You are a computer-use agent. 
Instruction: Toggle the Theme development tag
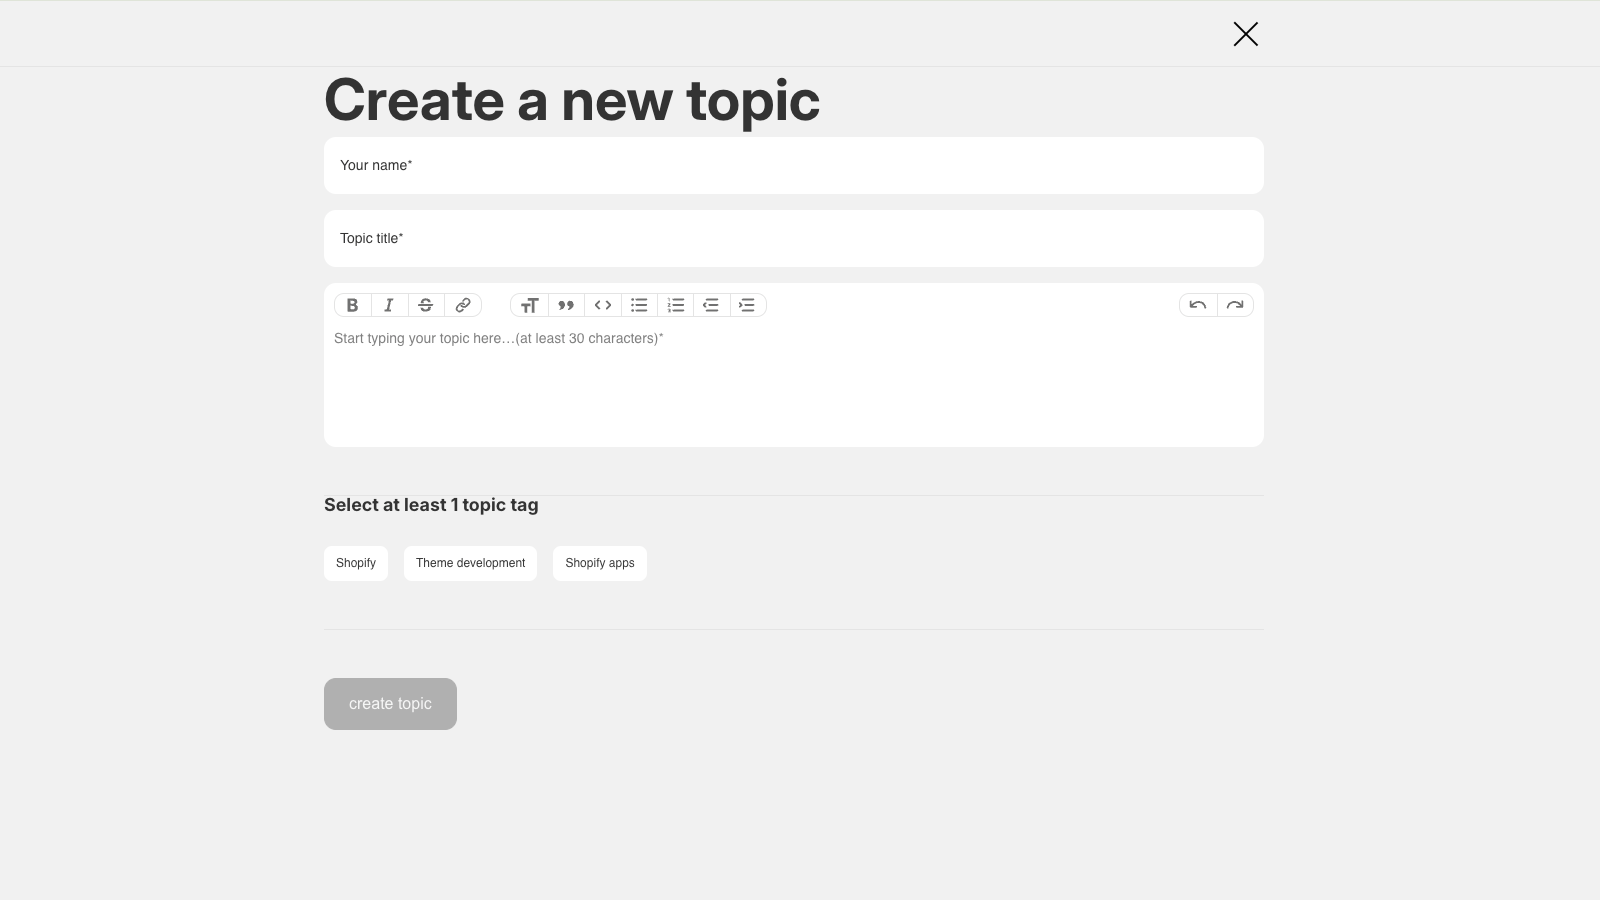(470, 563)
